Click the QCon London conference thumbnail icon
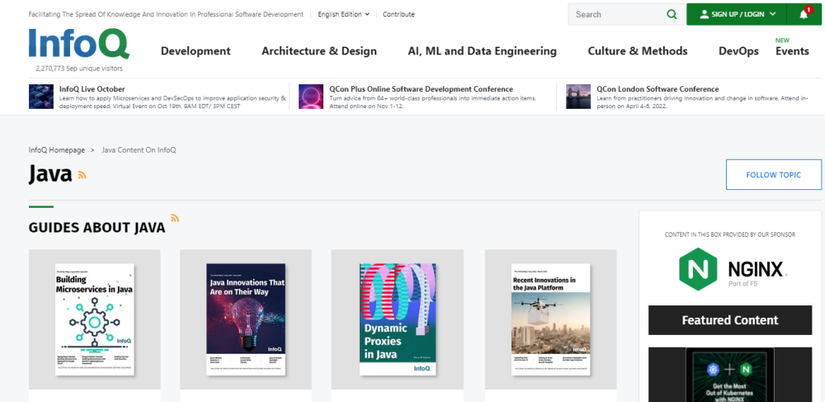This screenshot has height=402, width=825. pyautogui.click(x=578, y=96)
